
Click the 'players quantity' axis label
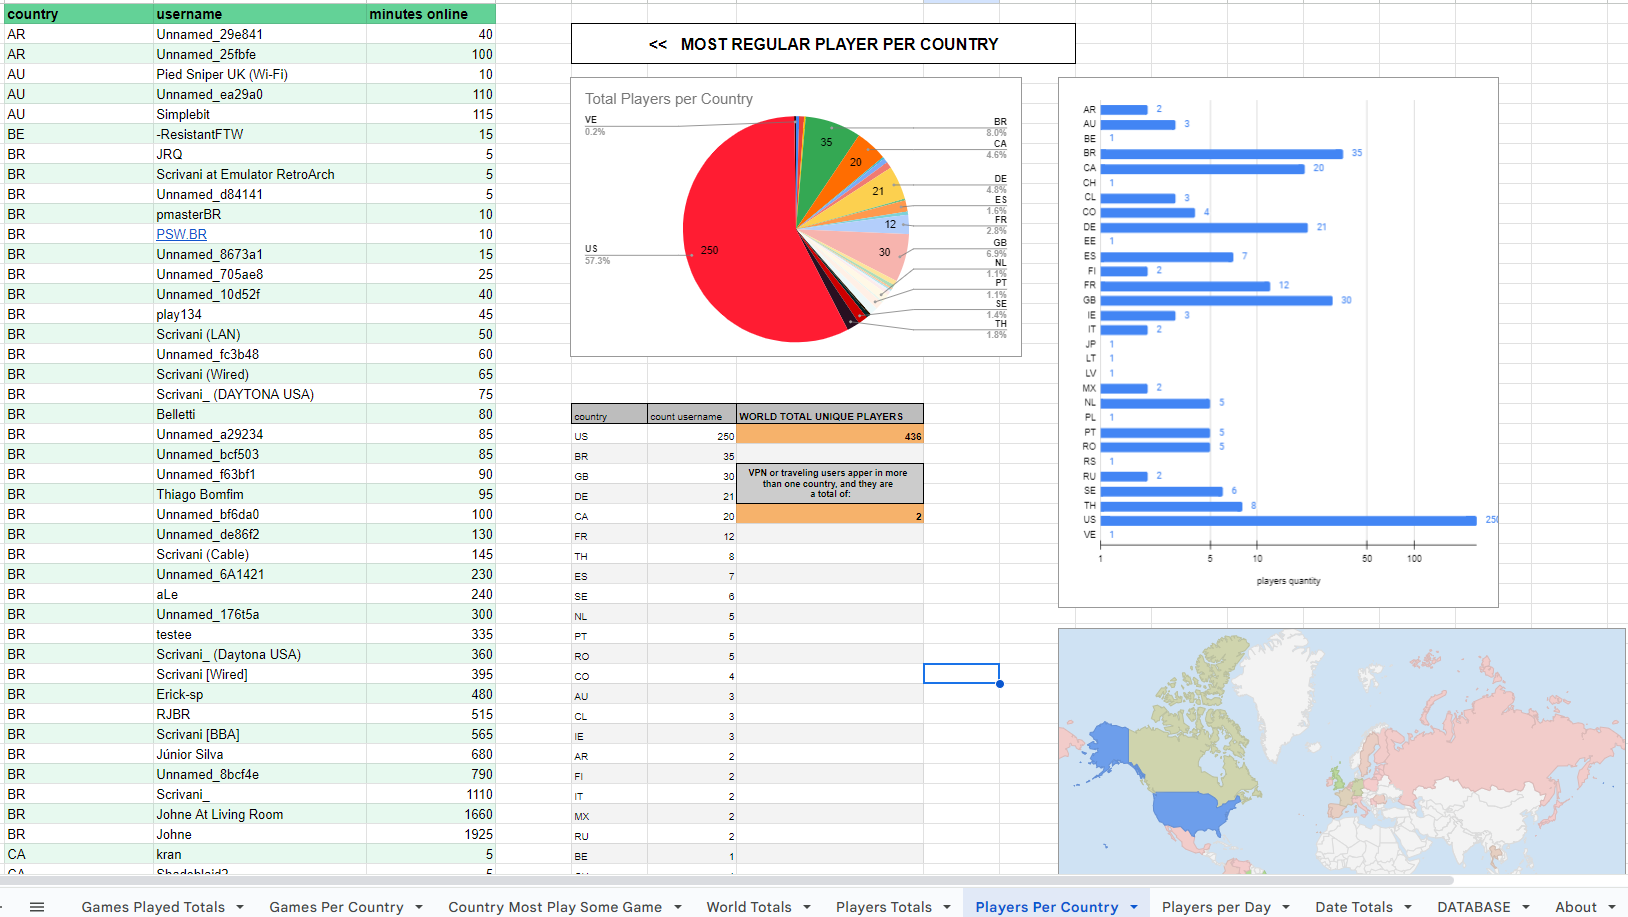point(1288,581)
